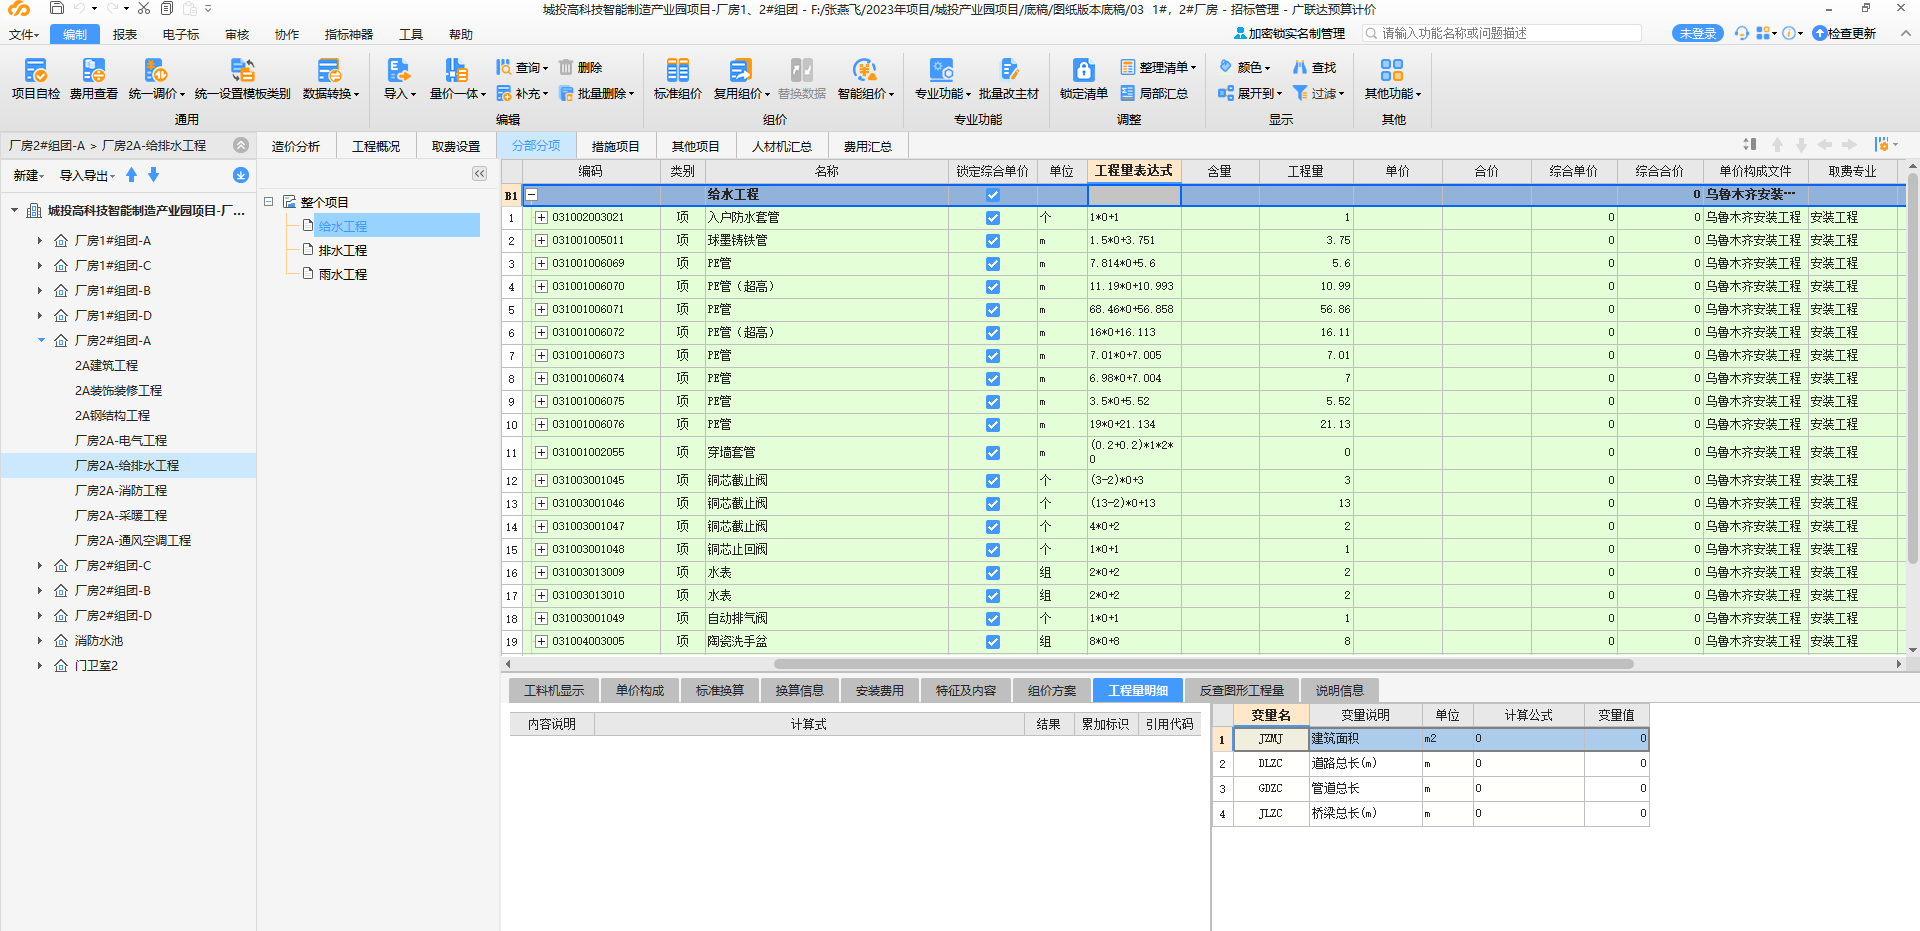1920x931 pixels.
Task: Click the move-up arrow in project panel
Action: pos(131,175)
